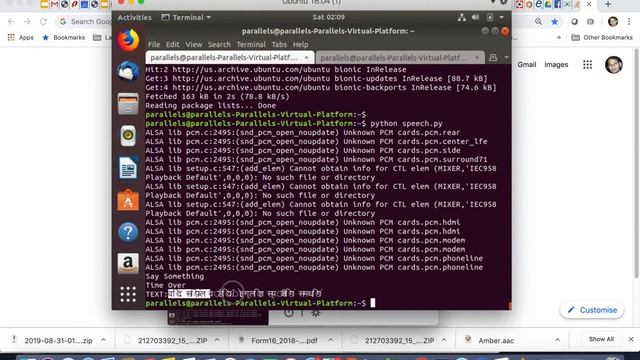Show Applications grid in the dock
The image size is (640, 360).
tap(128, 294)
